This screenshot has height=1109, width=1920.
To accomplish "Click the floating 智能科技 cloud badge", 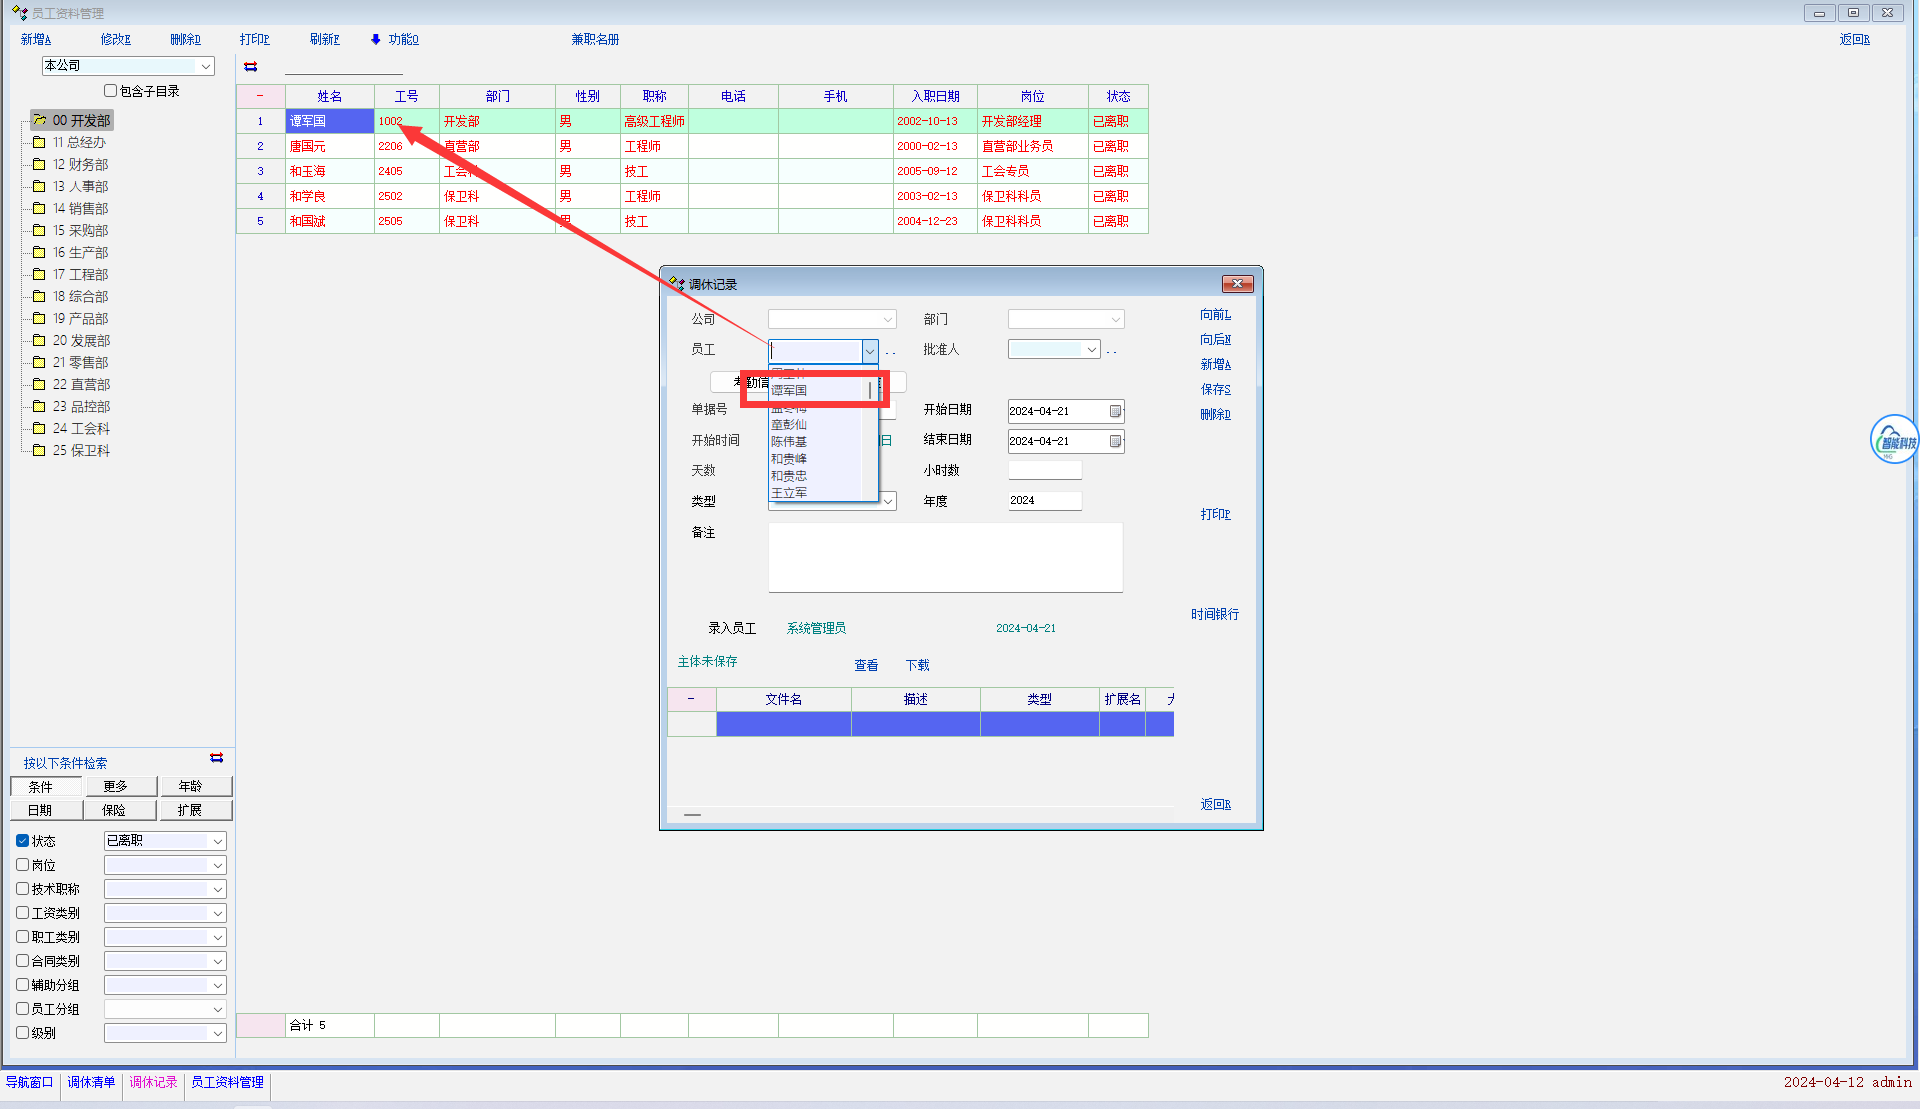I will coord(1894,440).
